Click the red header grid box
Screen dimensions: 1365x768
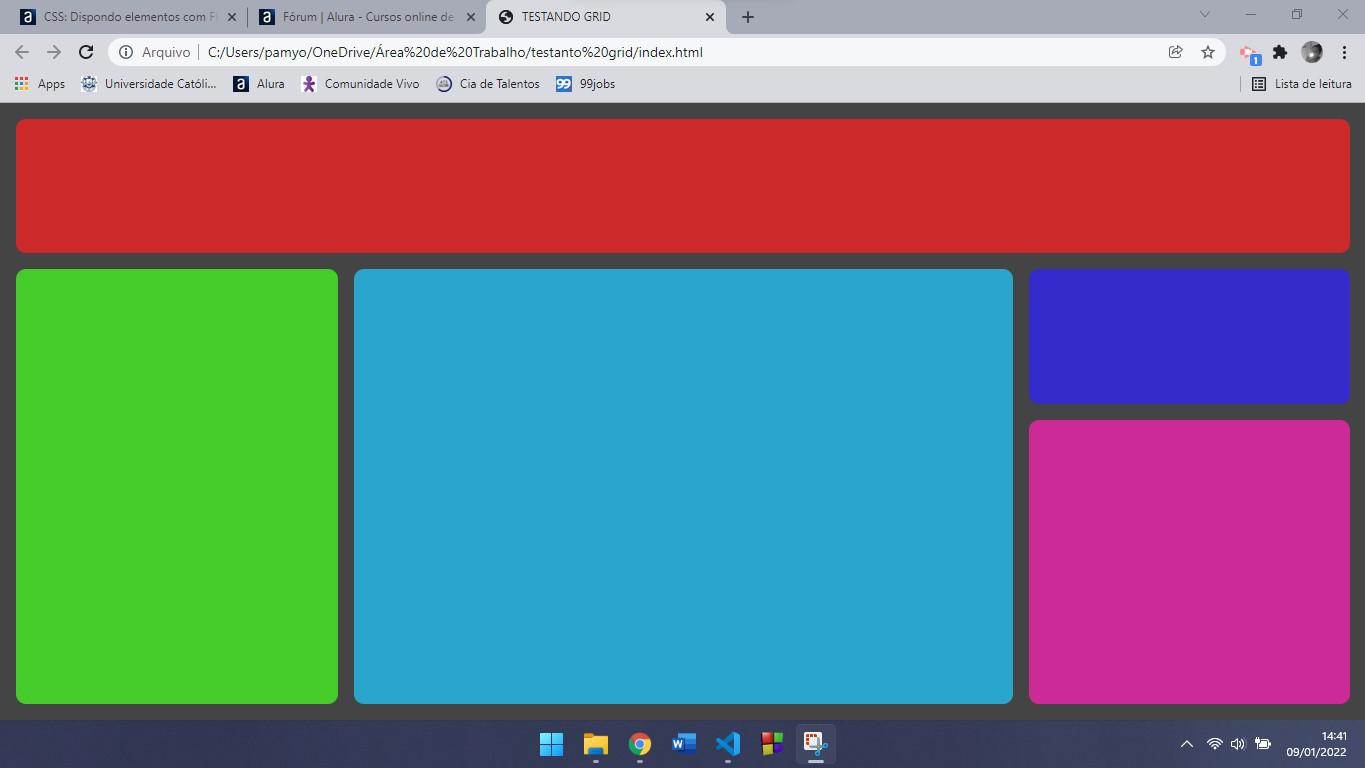click(x=683, y=186)
